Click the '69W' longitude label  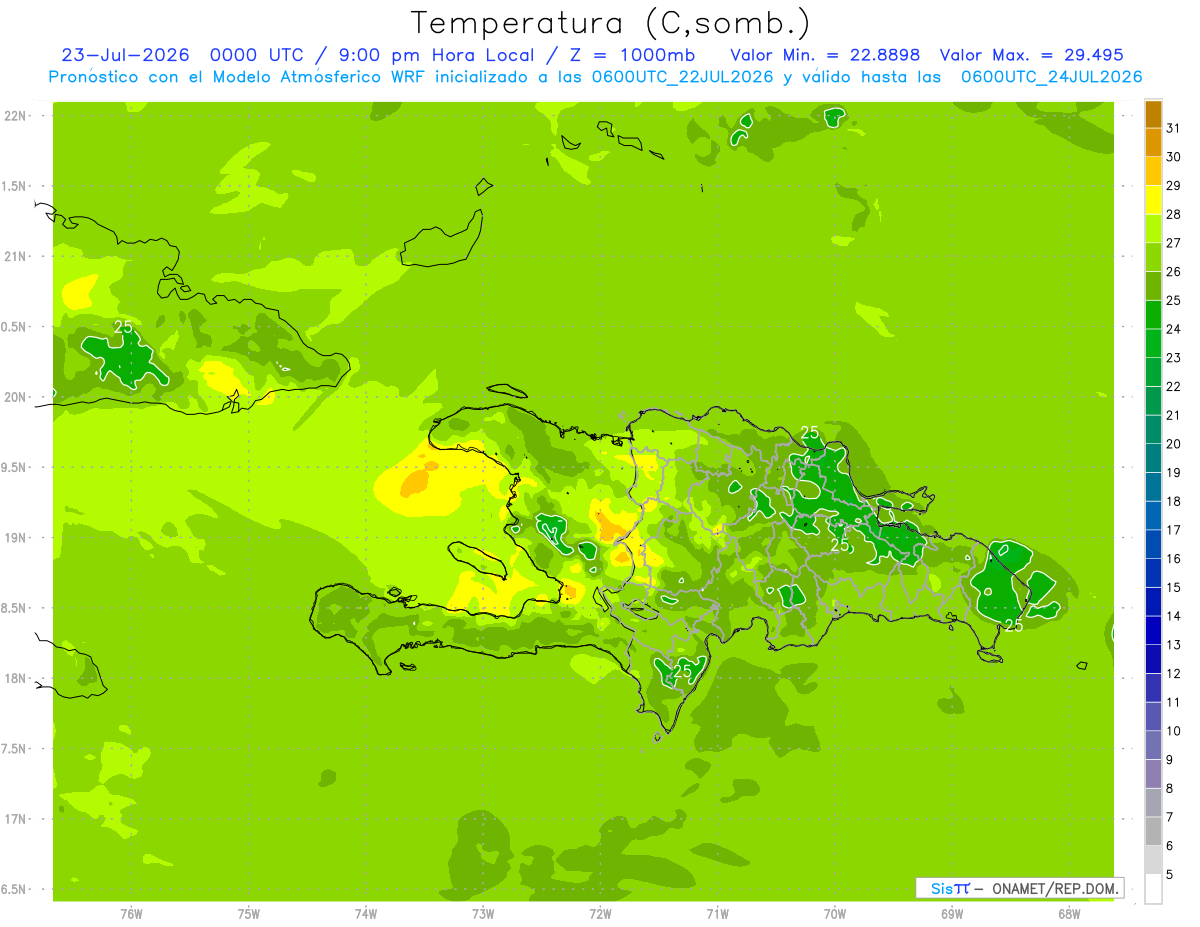point(952,913)
